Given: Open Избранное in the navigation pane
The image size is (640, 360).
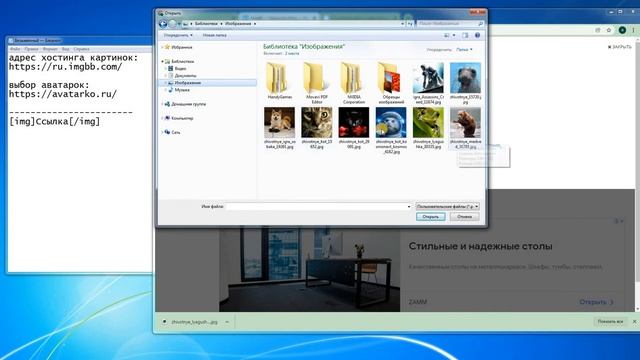Looking at the screenshot, I should (181, 47).
